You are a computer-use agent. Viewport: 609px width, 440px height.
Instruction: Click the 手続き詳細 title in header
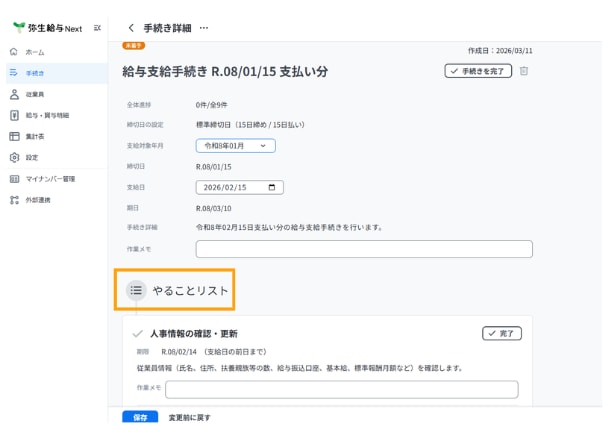click(x=167, y=28)
